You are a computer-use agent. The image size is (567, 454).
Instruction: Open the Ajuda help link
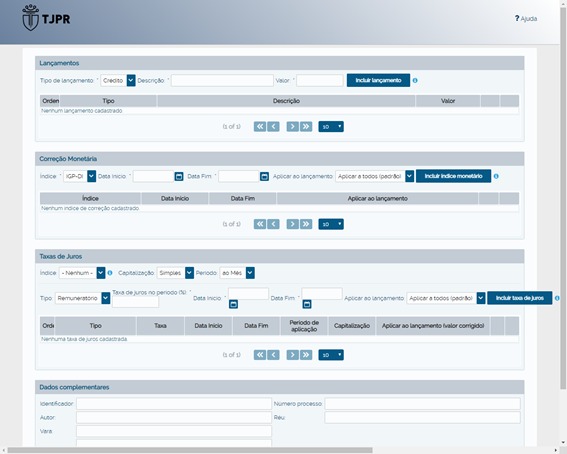pyautogui.click(x=526, y=18)
